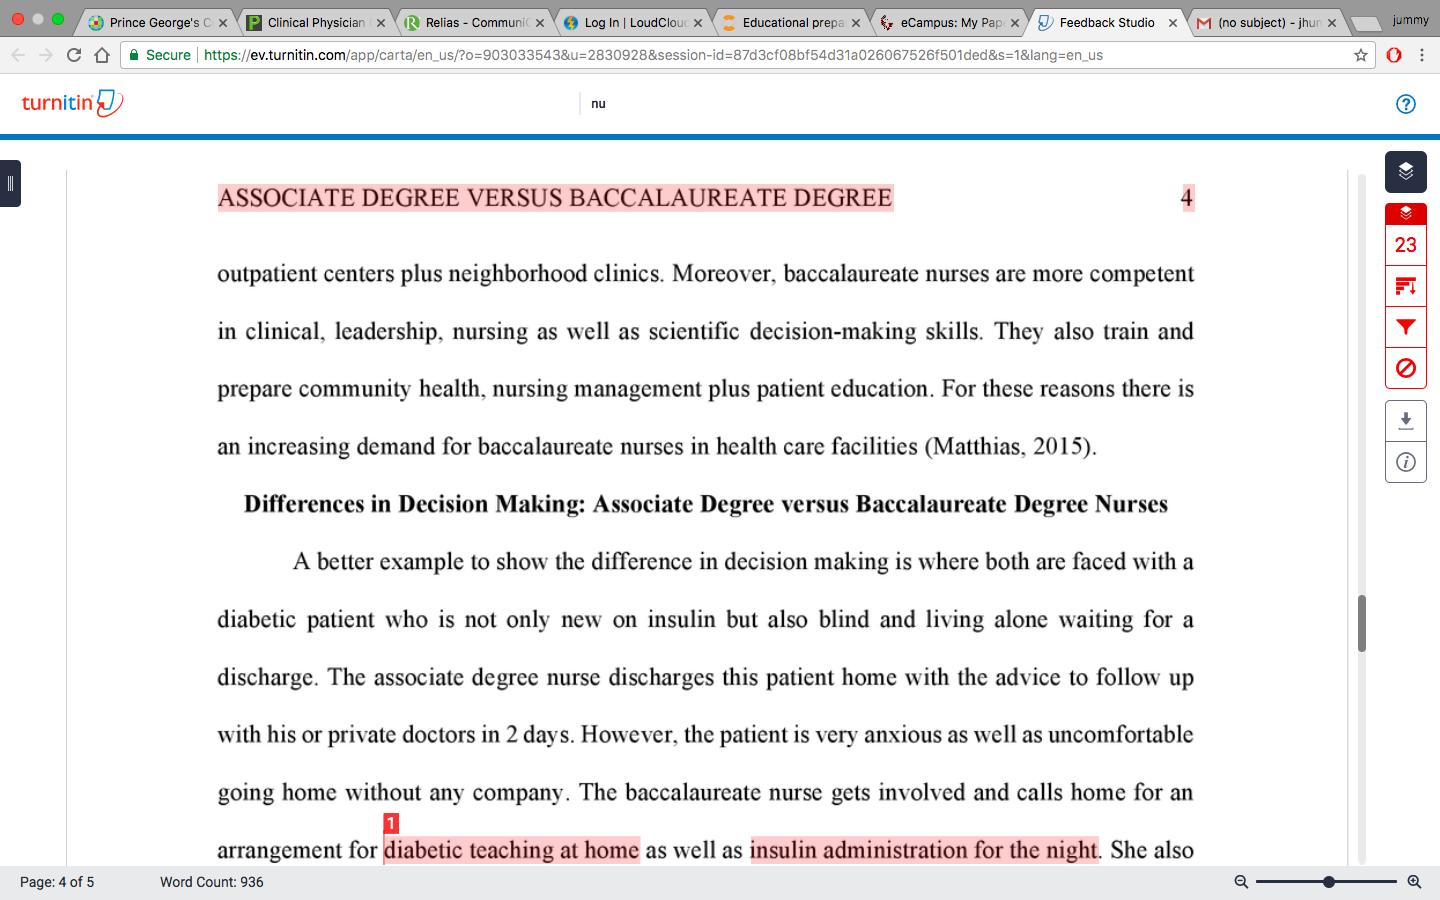Image resolution: width=1440 pixels, height=900 pixels.
Task: Click the zoom in magnifier icon
Action: (1414, 882)
